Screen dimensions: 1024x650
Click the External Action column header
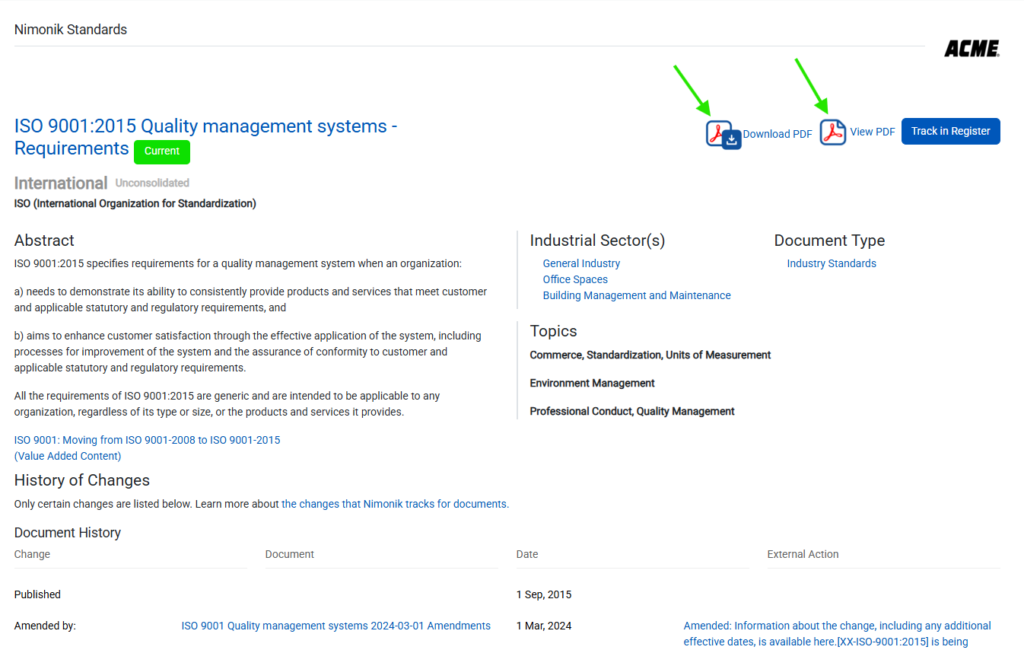(x=803, y=554)
